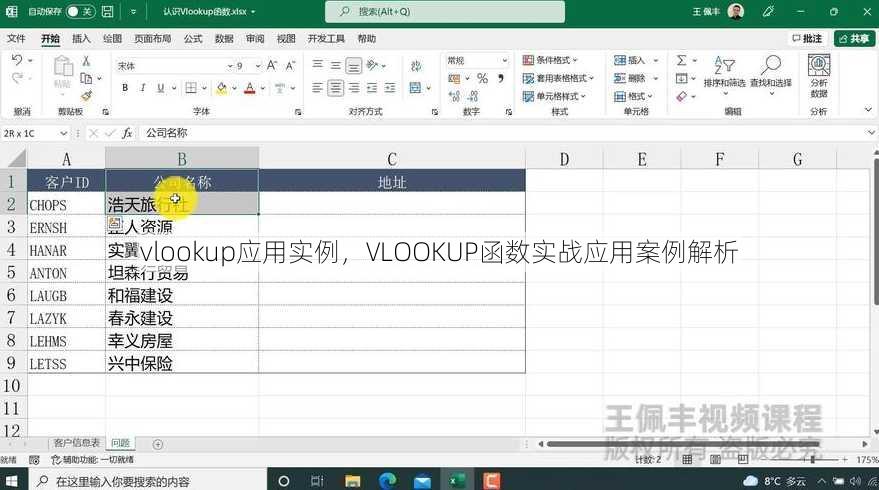The image size is (879, 490).
Task: Toggle Bold formatting
Action: coord(125,88)
